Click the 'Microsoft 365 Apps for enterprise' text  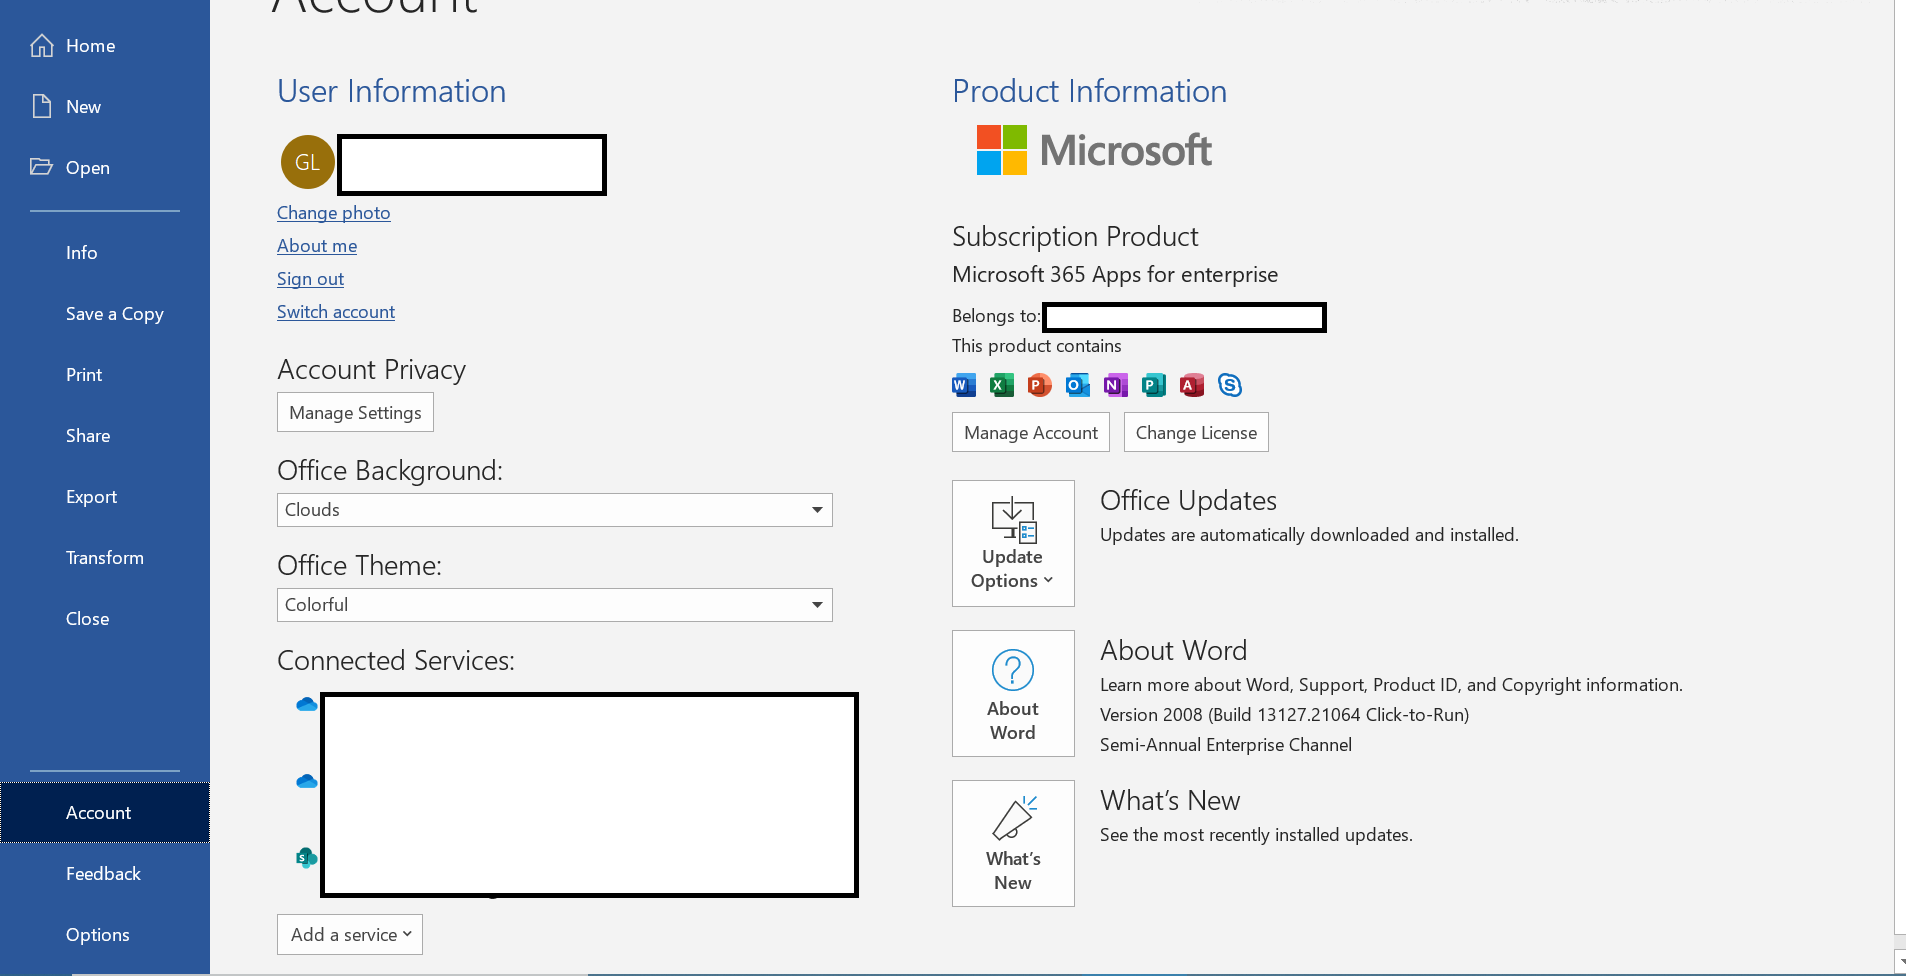click(1115, 275)
